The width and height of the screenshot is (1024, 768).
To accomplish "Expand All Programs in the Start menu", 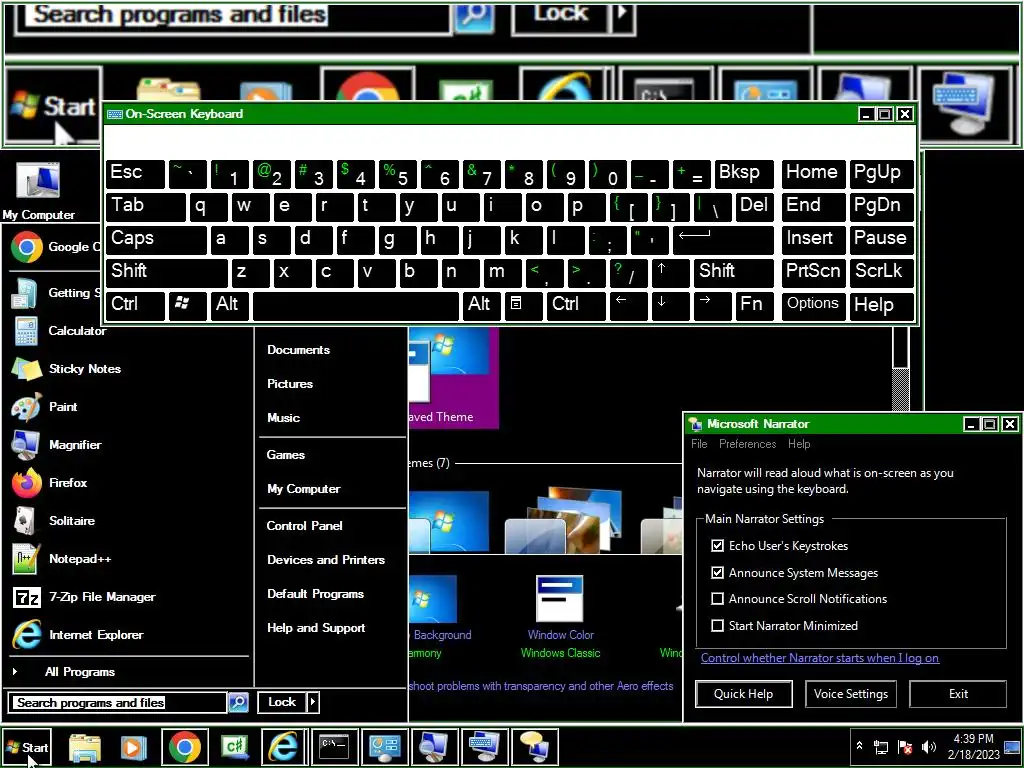I will (80, 672).
